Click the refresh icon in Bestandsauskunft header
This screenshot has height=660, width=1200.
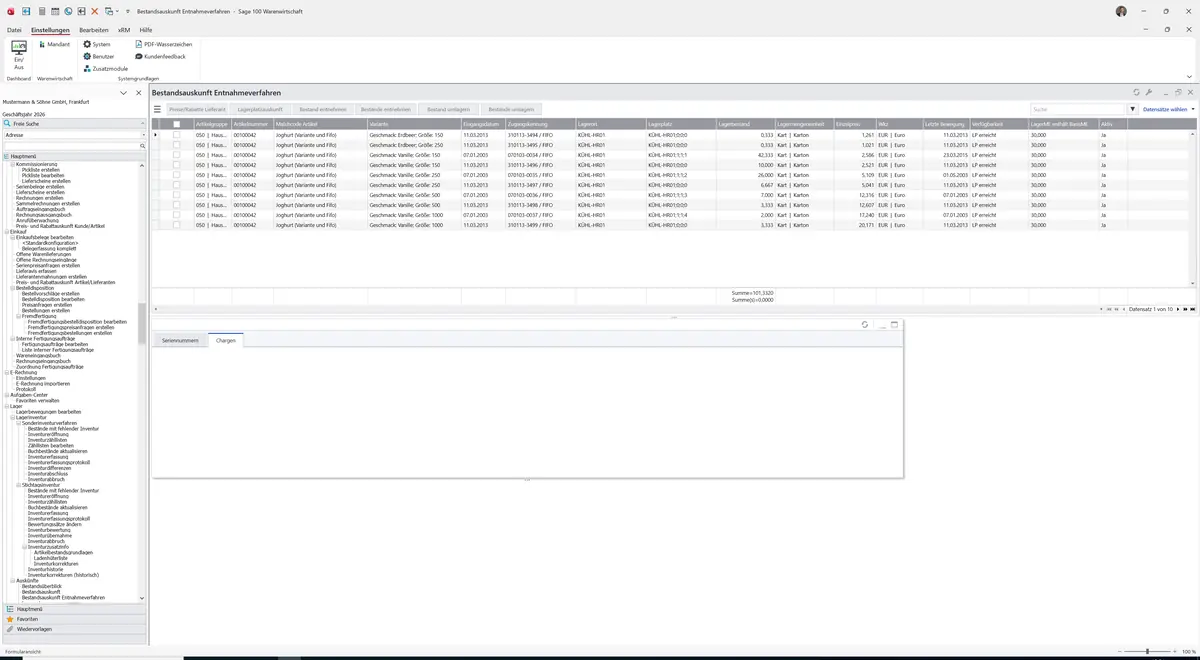[x=1136, y=92]
